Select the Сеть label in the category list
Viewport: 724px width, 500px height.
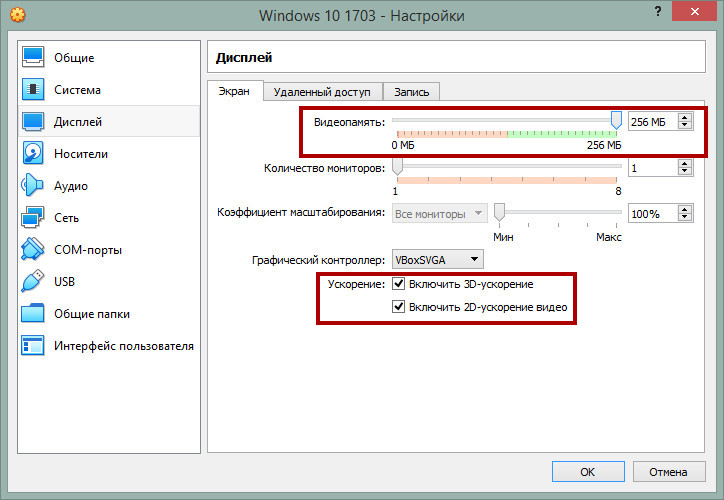pyautogui.click(x=66, y=218)
